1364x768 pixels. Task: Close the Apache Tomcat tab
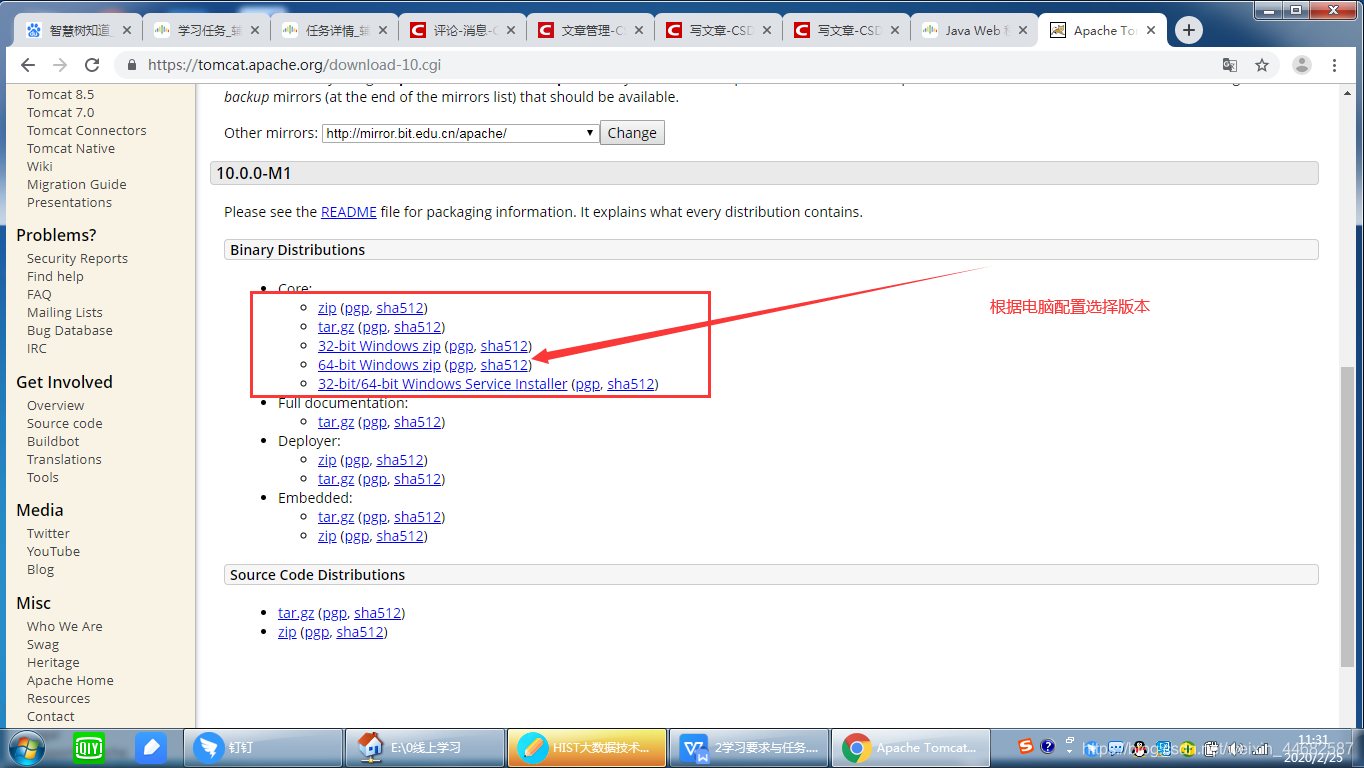pos(1150,30)
